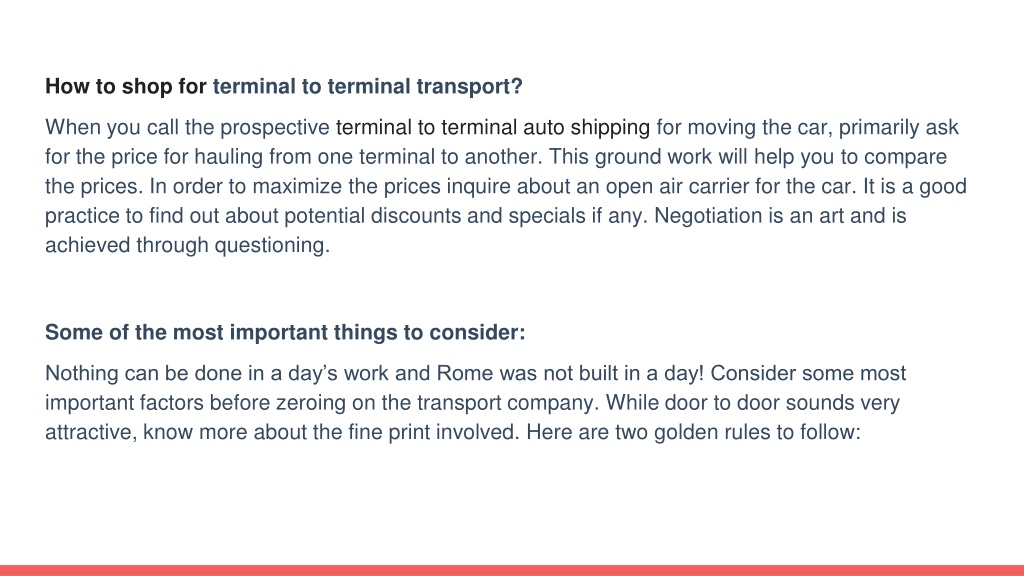Click the red bar at the slide bottom
The height and width of the screenshot is (576, 1024).
[x=512, y=571]
